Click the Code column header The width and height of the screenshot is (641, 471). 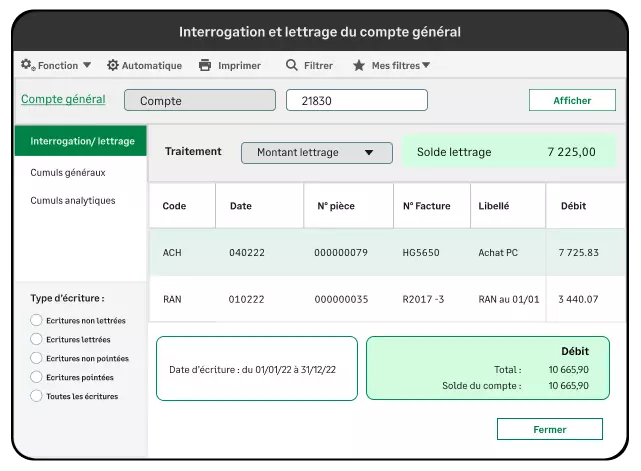point(182,206)
